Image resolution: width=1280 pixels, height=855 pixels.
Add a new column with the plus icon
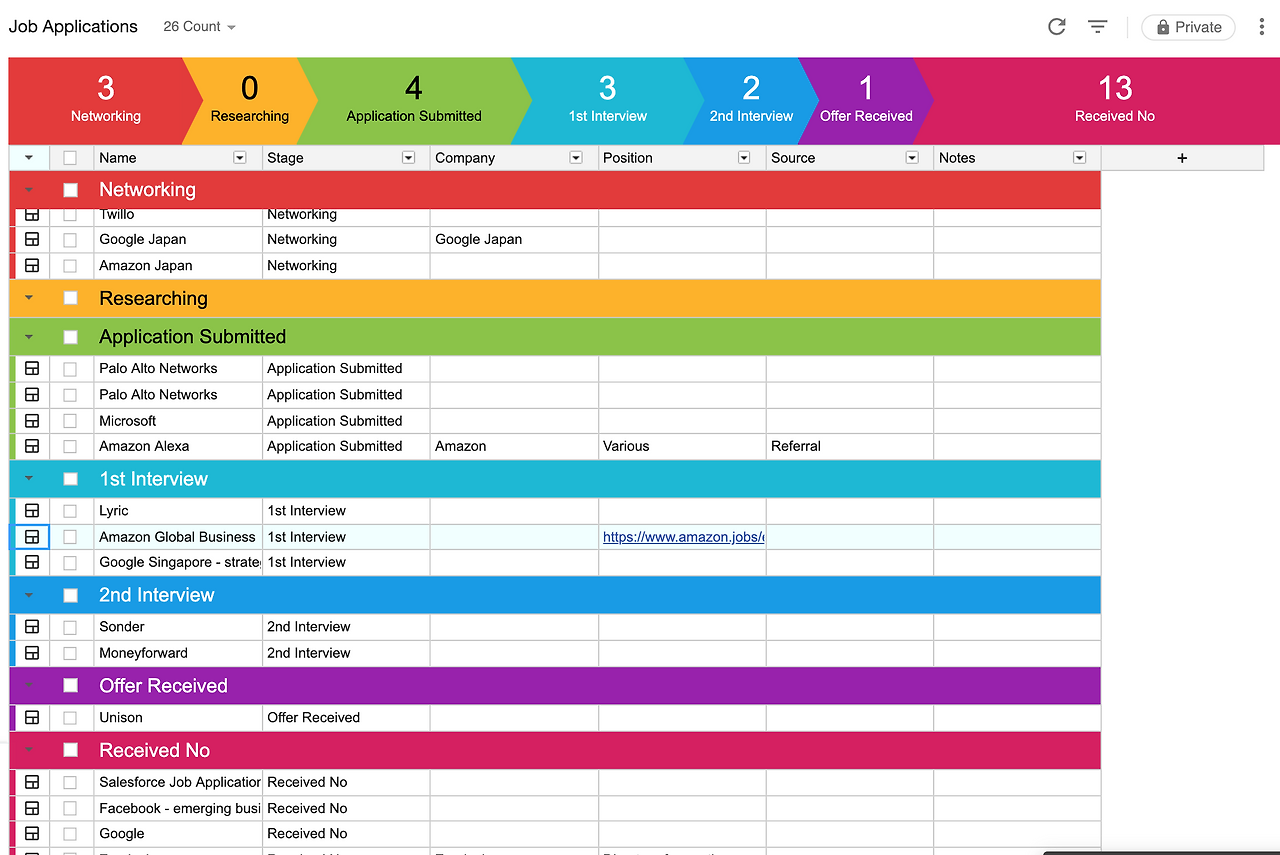(1182, 157)
